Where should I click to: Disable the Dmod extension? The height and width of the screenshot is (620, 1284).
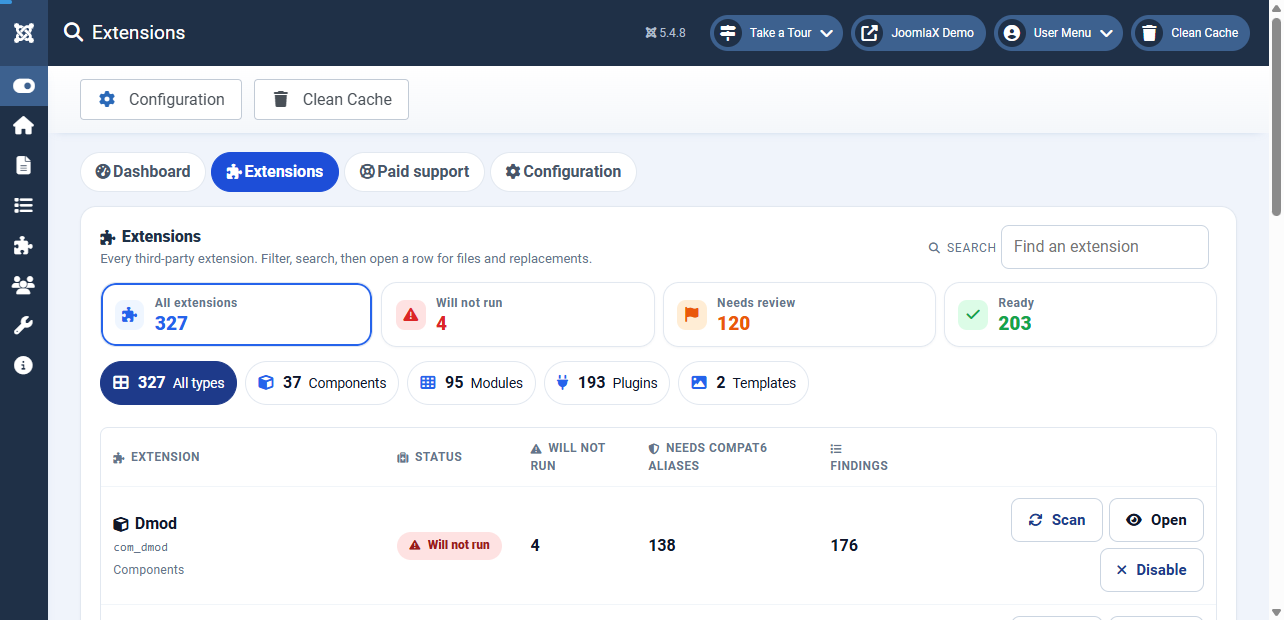click(x=1151, y=570)
